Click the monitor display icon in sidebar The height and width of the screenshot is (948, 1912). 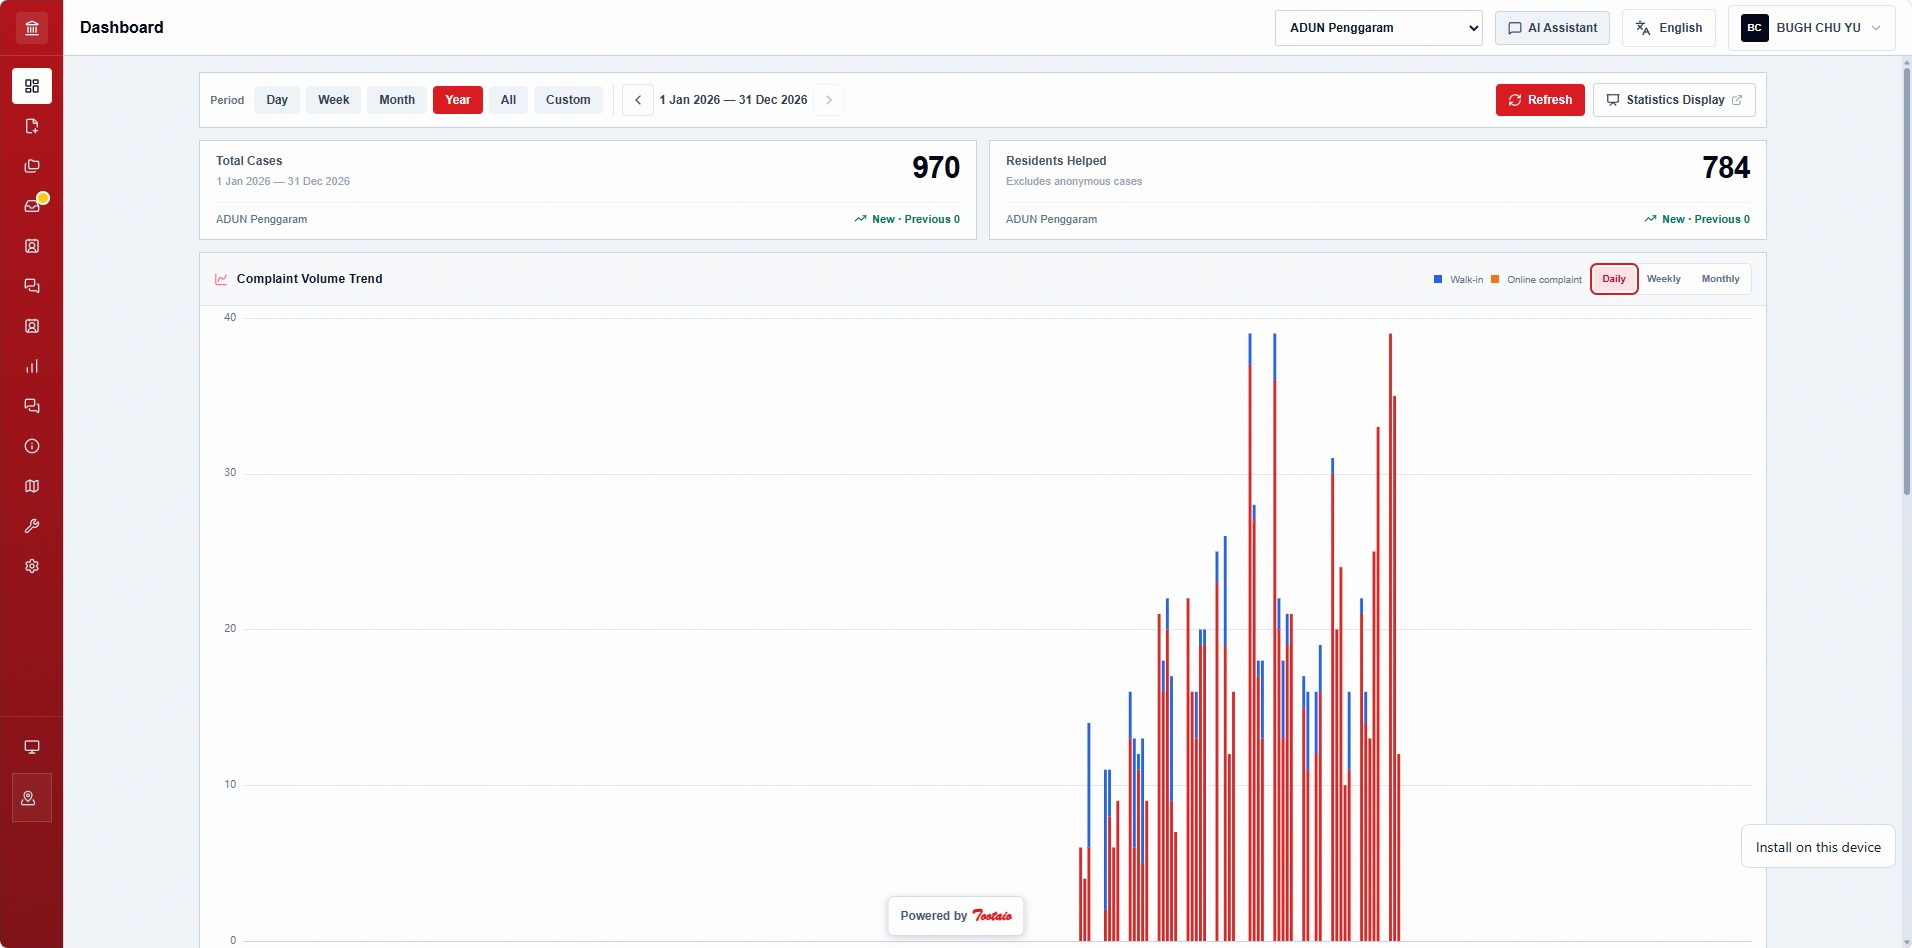coord(32,747)
